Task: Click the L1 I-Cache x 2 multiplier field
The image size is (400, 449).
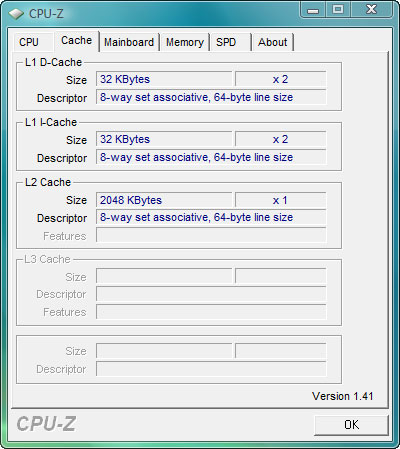Action: (280, 139)
